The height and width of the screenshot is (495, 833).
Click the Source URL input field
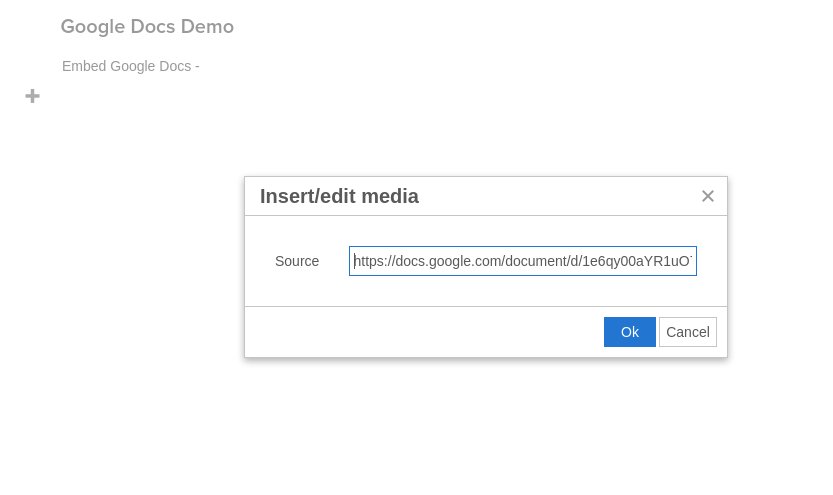pos(523,261)
